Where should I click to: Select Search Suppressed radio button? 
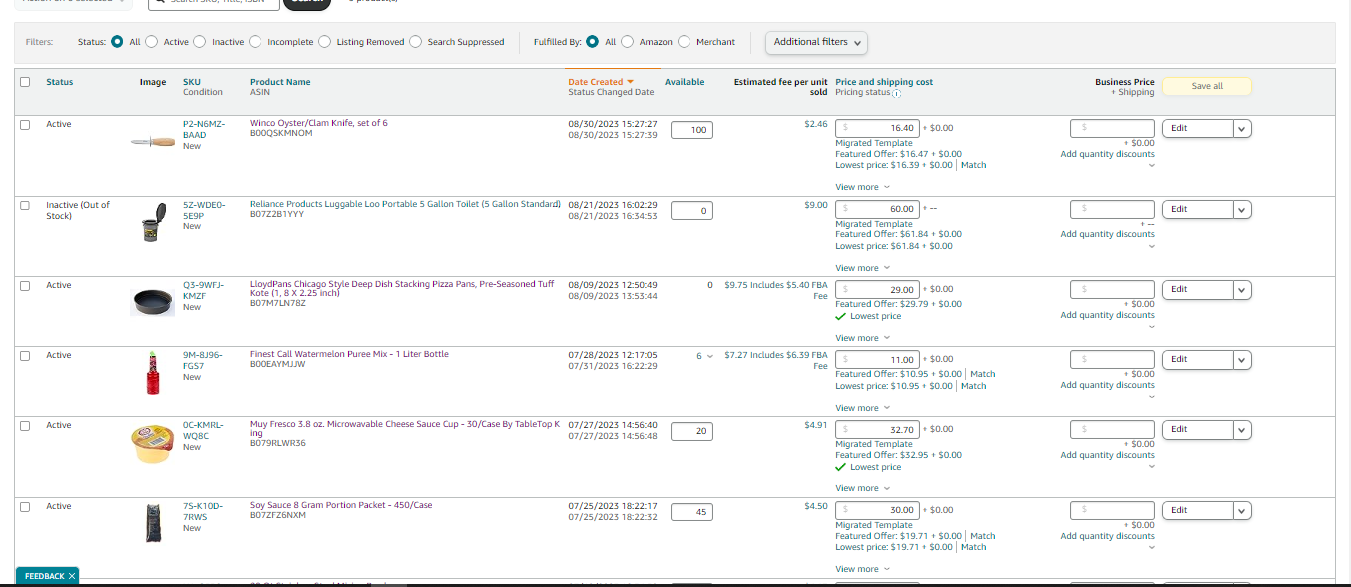click(415, 42)
